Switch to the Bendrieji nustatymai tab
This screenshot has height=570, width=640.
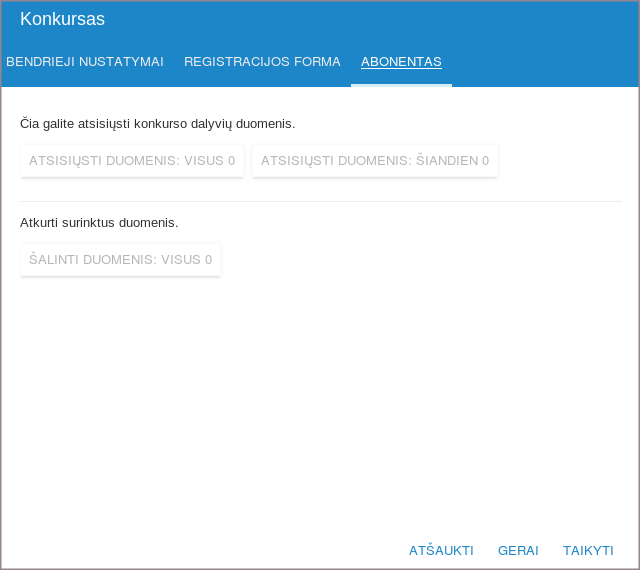(x=85, y=62)
